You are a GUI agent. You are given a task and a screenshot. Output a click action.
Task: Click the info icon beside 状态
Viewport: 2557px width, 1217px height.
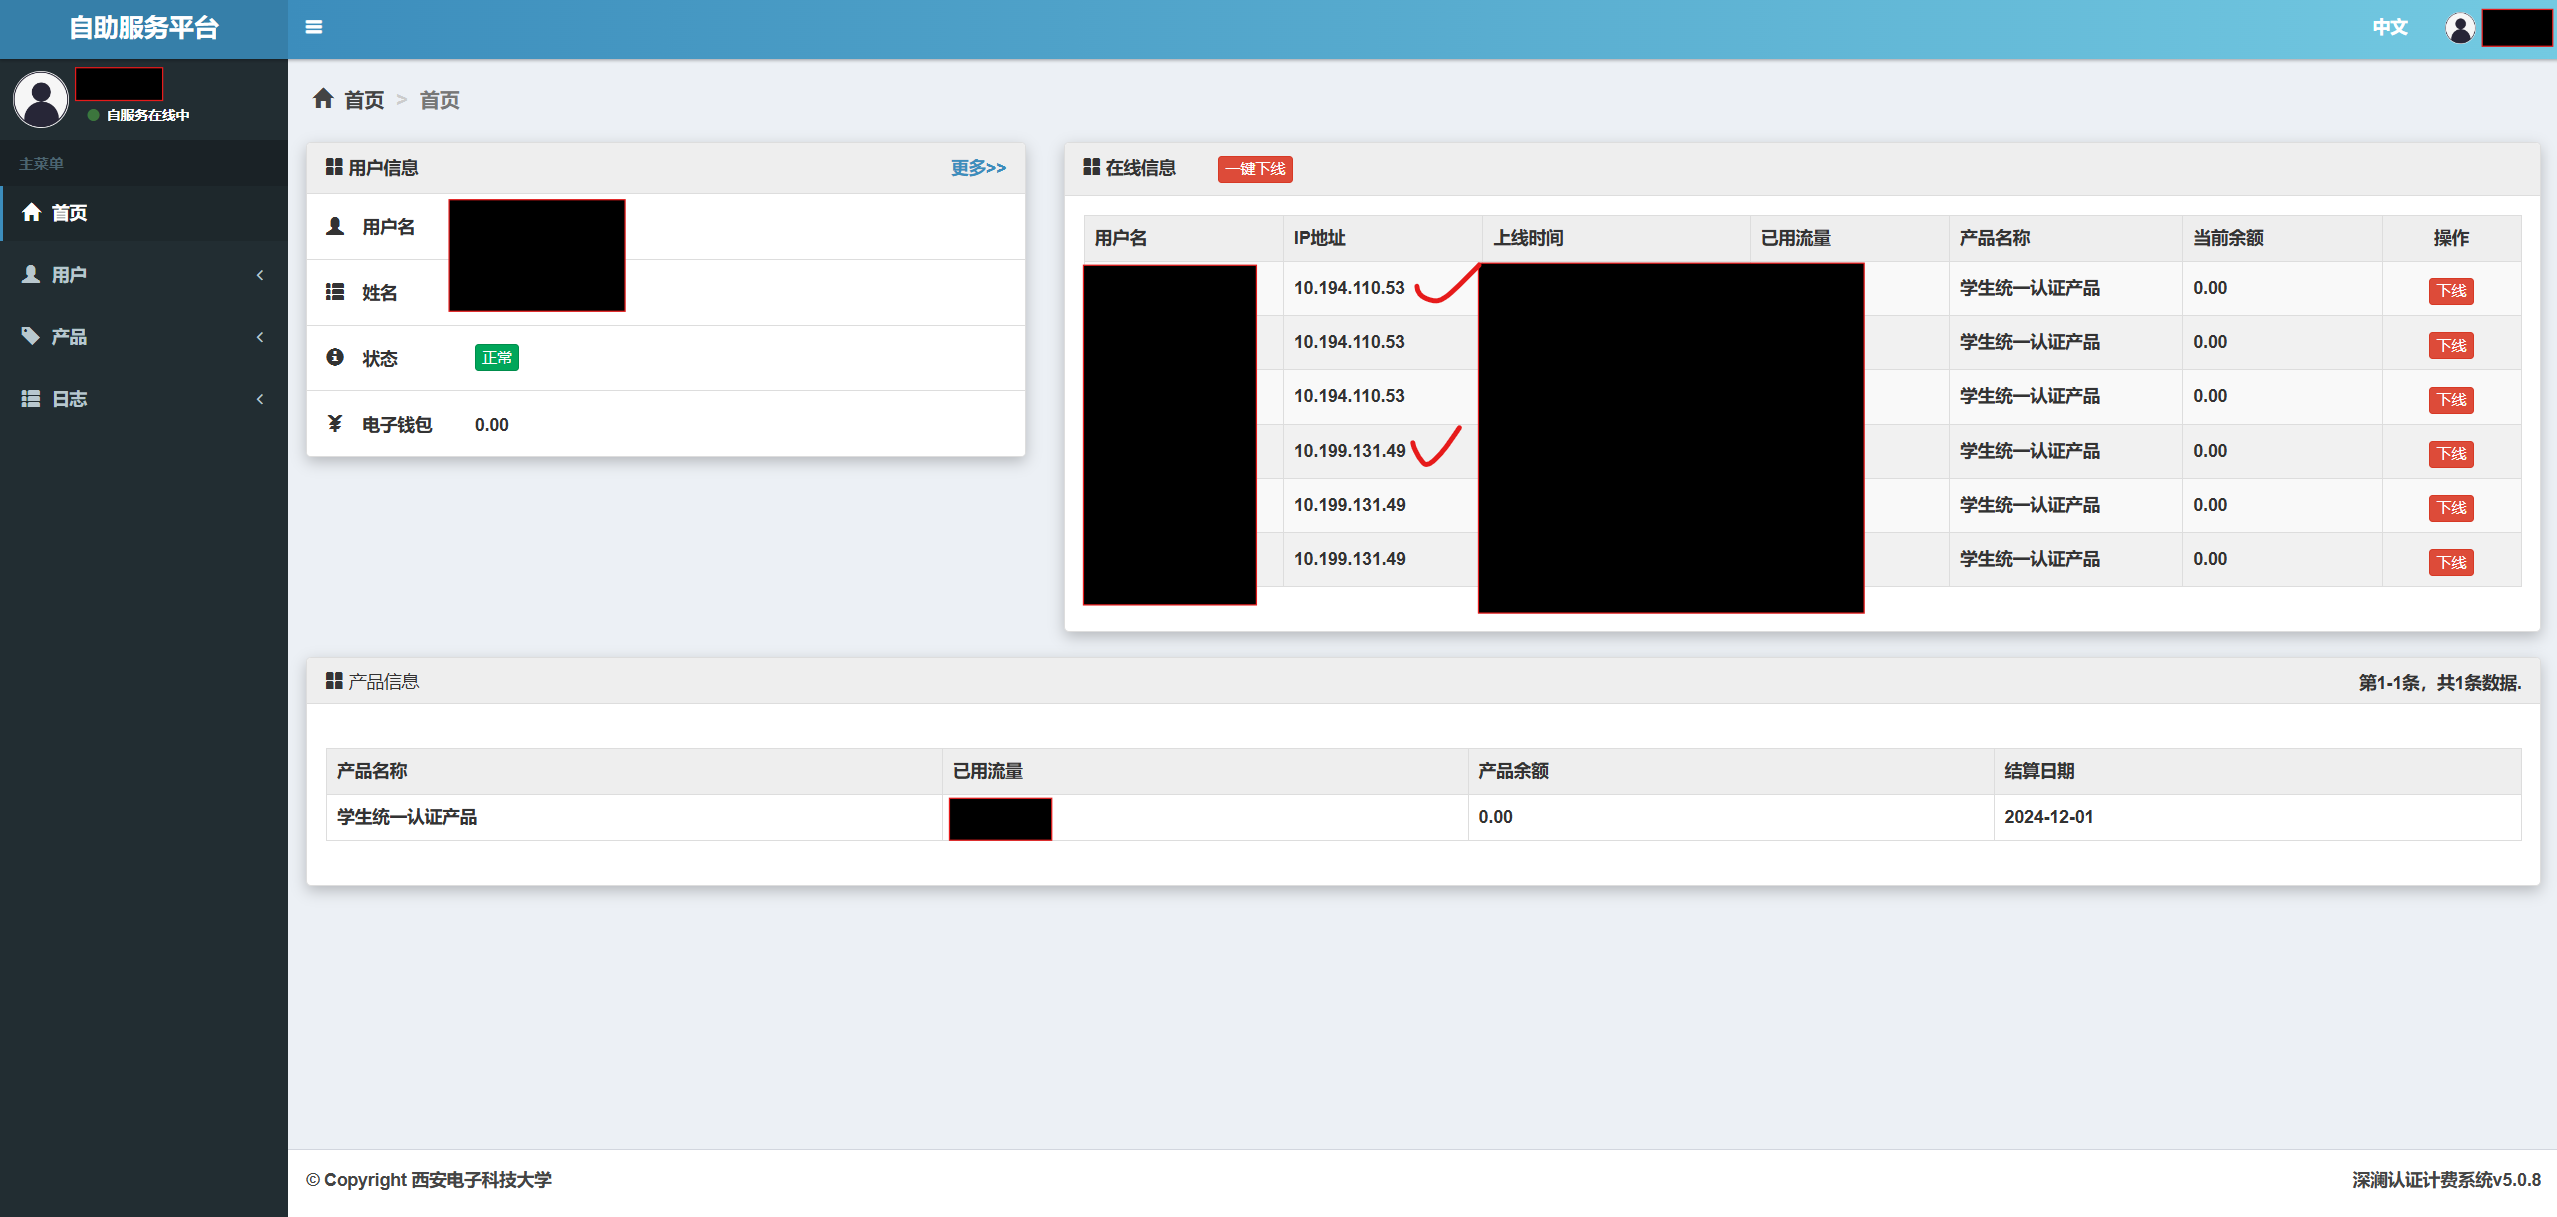pyautogui.click(x=335, y=357)
